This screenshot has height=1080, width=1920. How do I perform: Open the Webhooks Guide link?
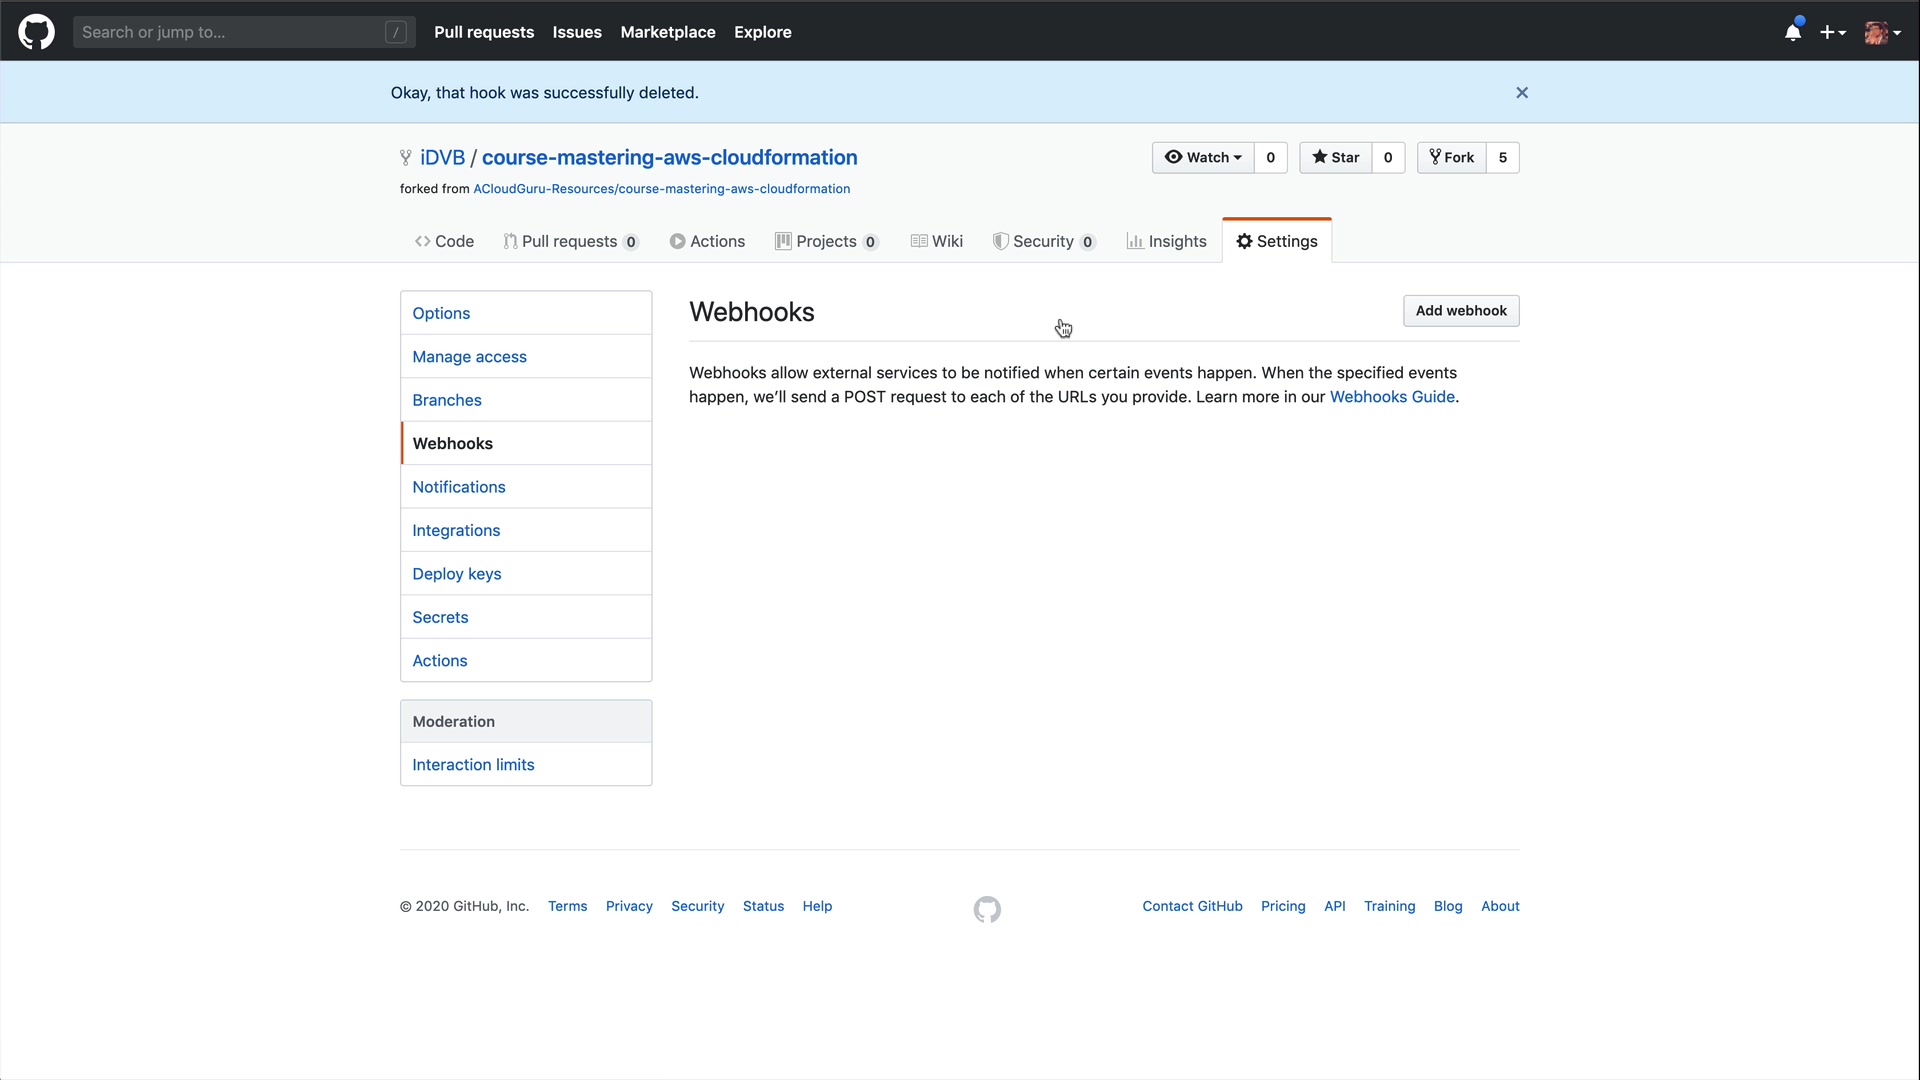pyautogui.click(x=1392, y=397)
